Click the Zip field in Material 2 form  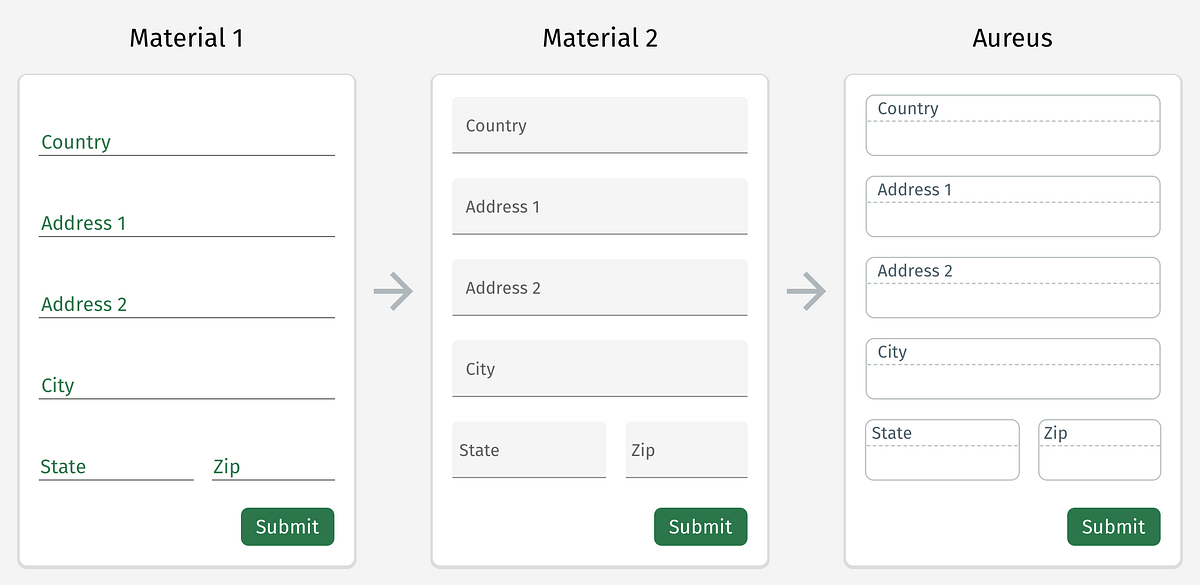686,450
